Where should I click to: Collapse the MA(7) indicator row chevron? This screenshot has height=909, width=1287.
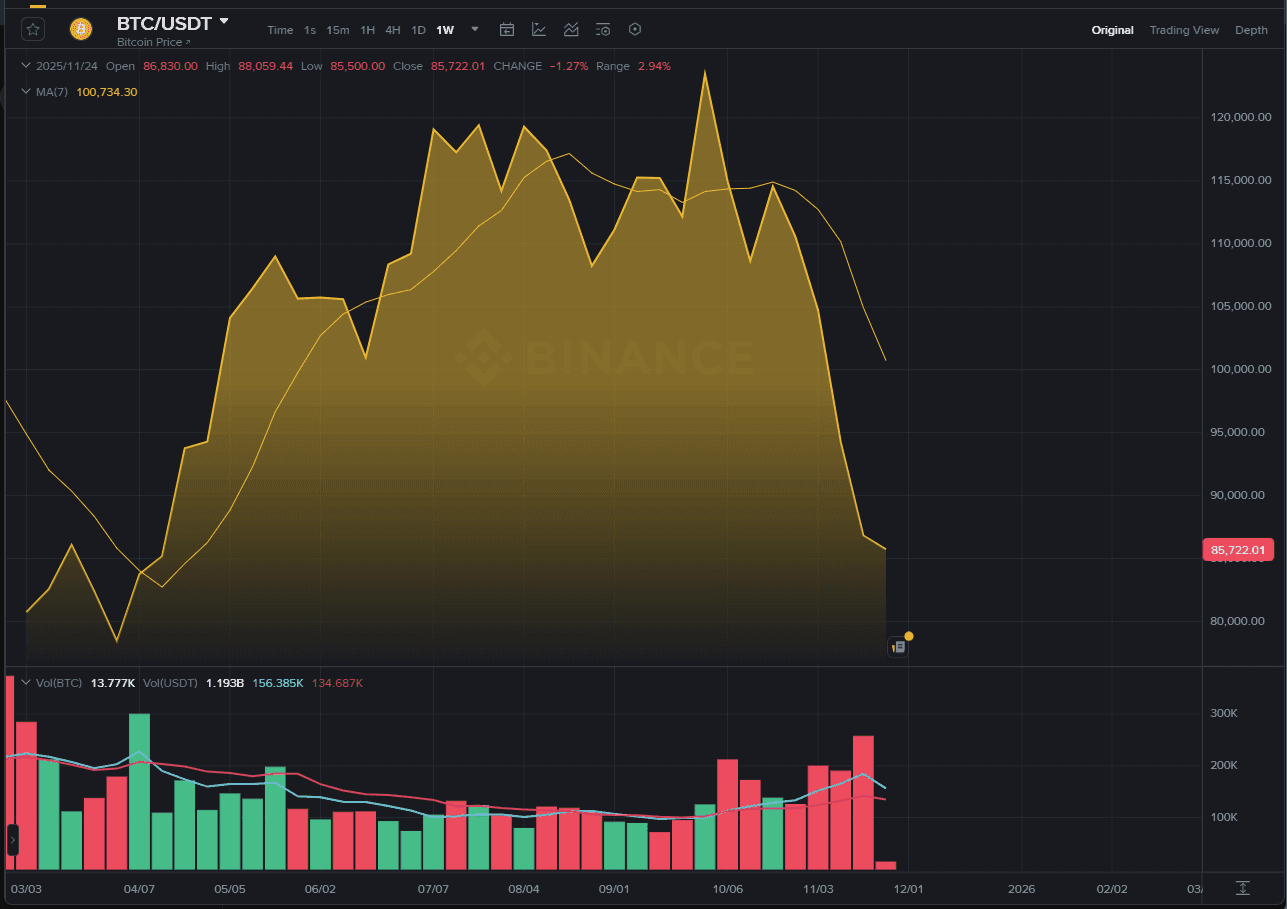pos(26,91)
